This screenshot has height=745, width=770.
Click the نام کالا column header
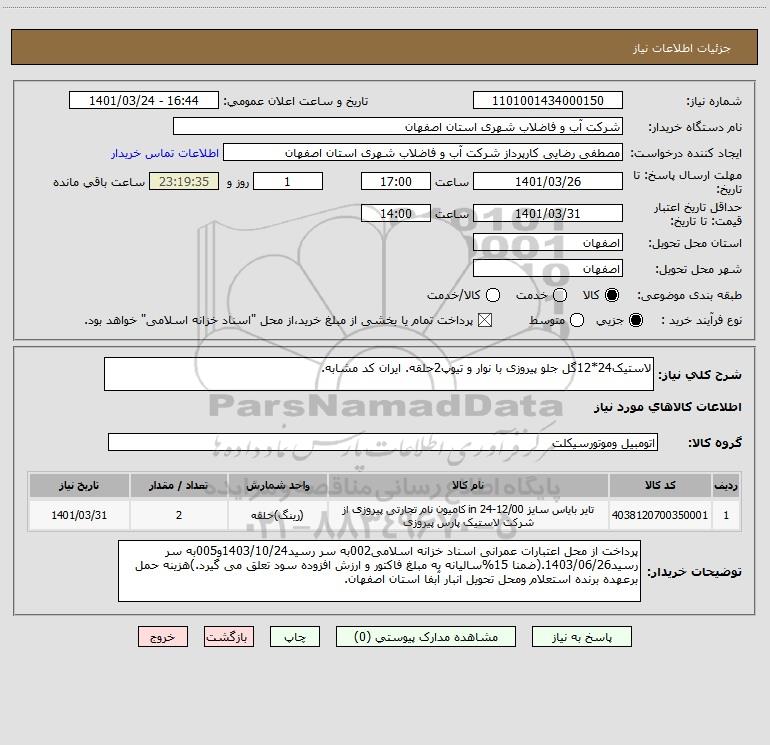click(x=468, y=485)
